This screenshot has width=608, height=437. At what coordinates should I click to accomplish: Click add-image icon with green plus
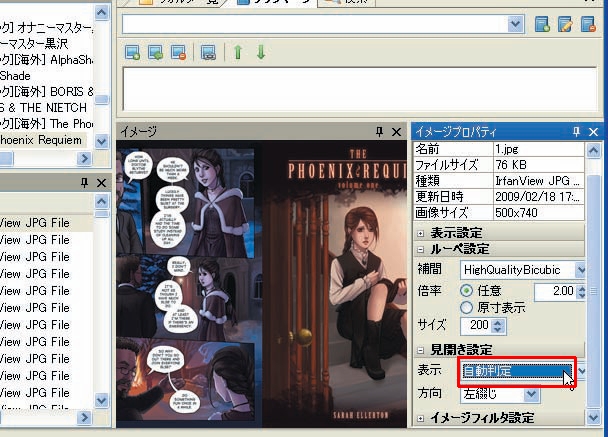(133, 52)
